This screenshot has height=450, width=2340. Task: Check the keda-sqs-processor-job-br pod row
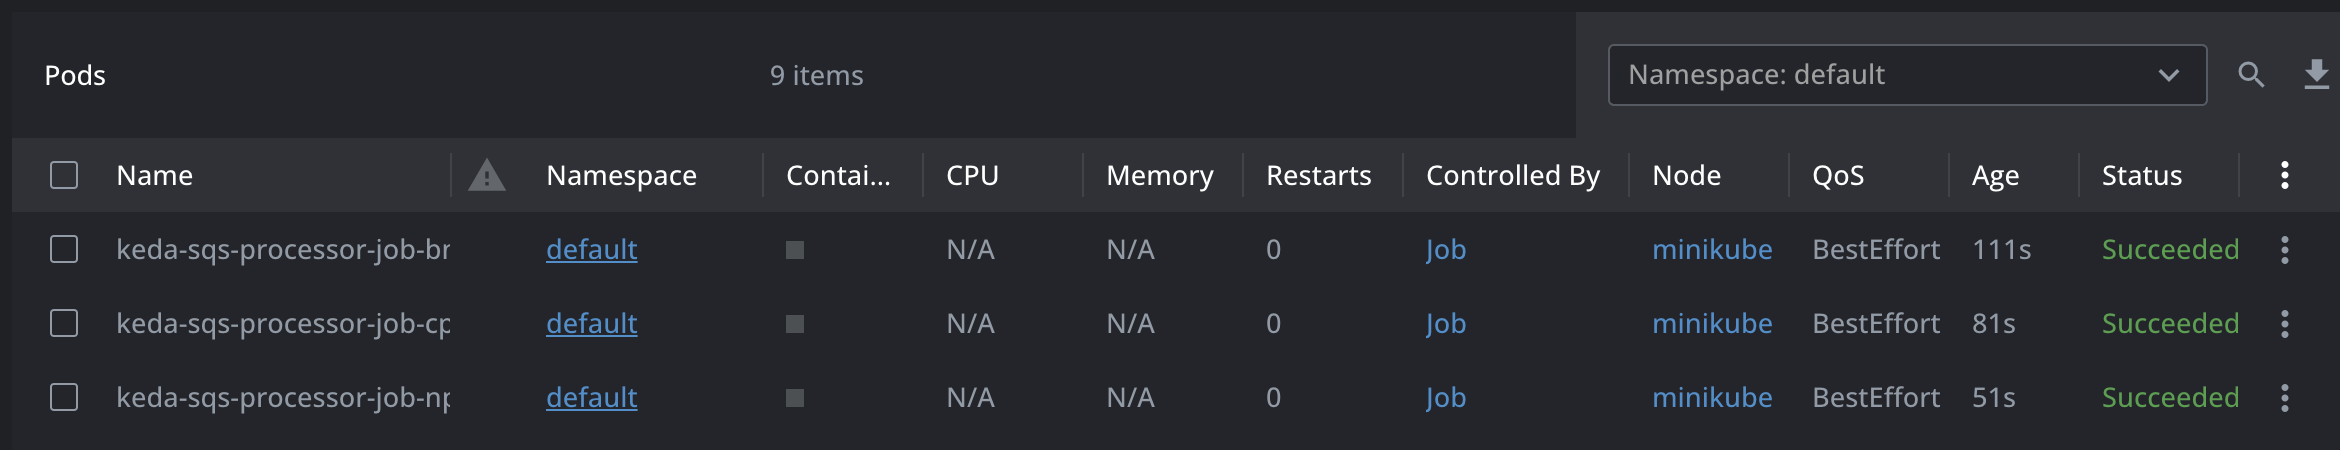[64, 249]
